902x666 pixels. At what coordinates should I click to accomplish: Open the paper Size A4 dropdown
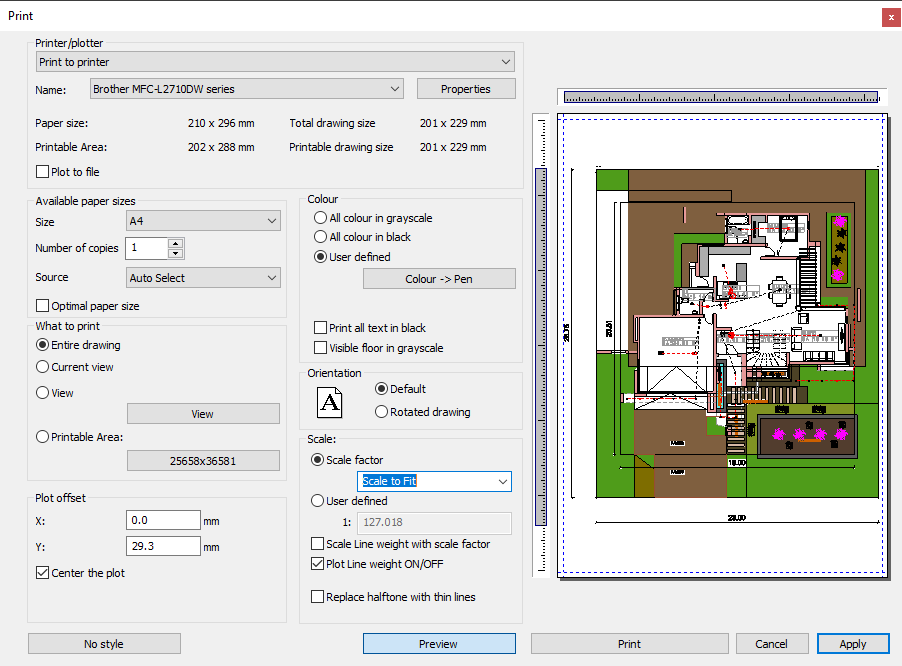203,221
